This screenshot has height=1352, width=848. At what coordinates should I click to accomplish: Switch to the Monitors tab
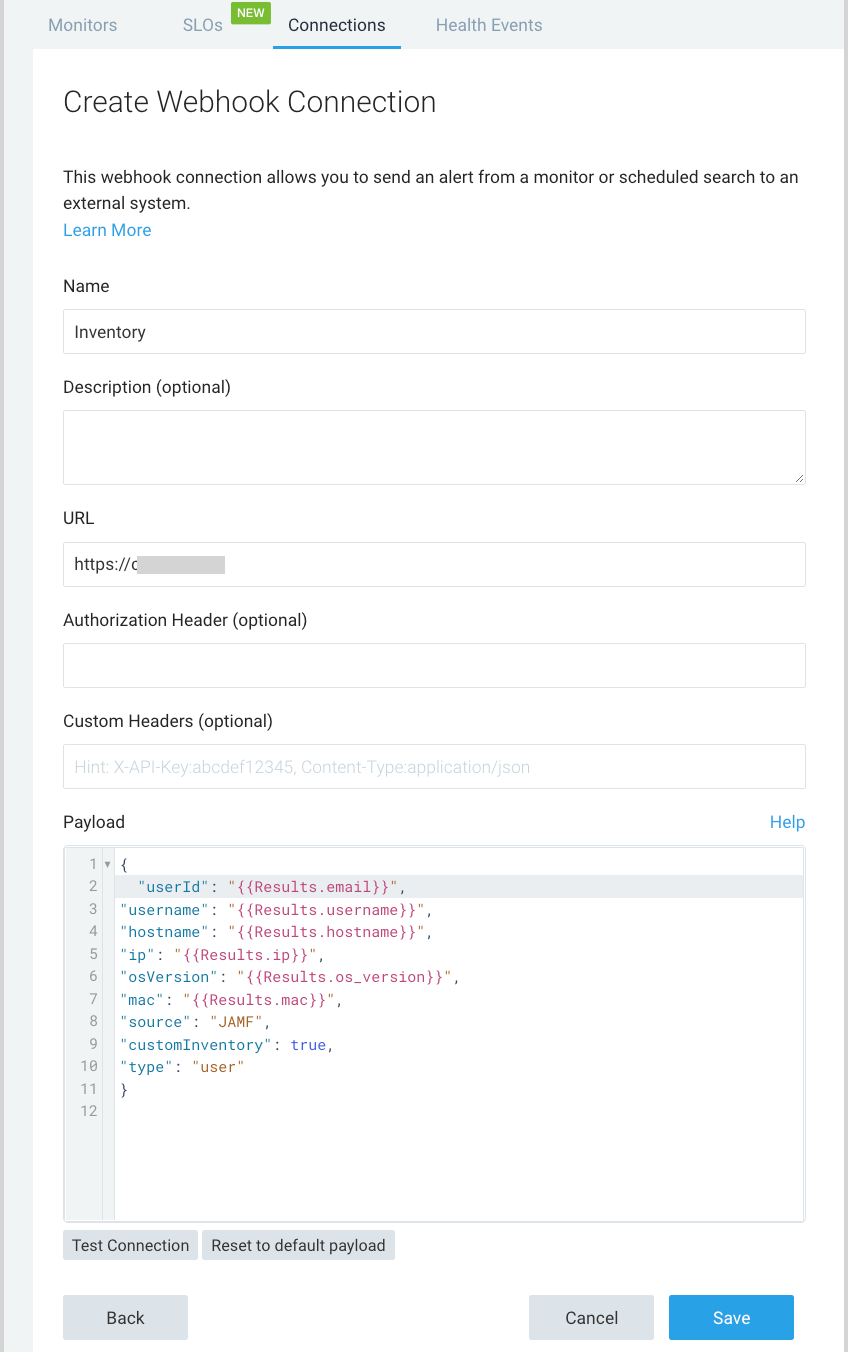click(x=82, y=25)
